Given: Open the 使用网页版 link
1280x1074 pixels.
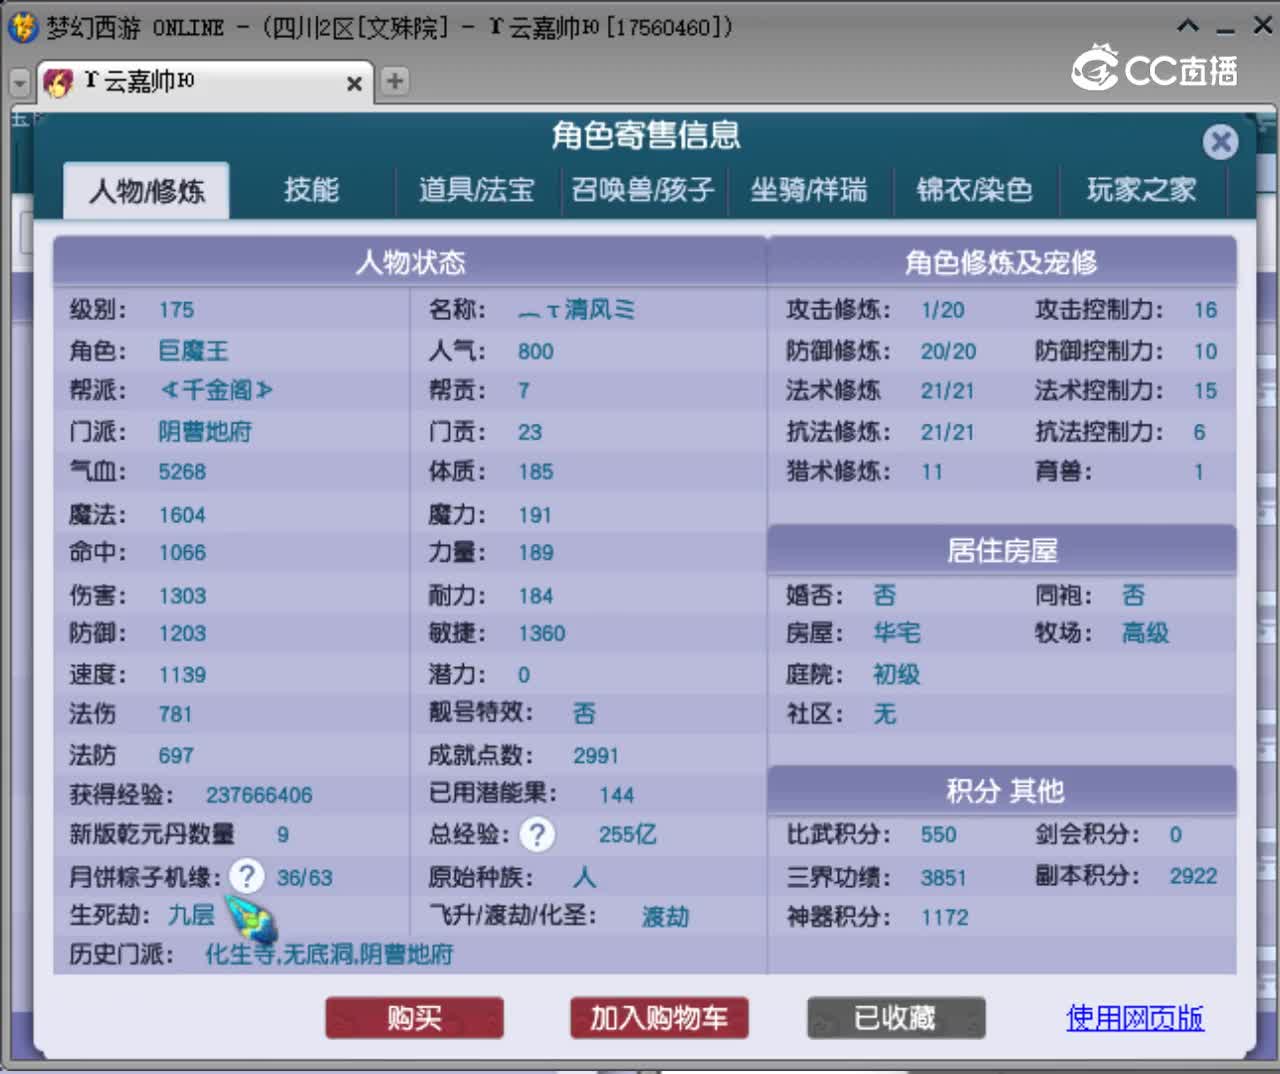Looking at the screenshot, I should click(x=1135, y=1018).
